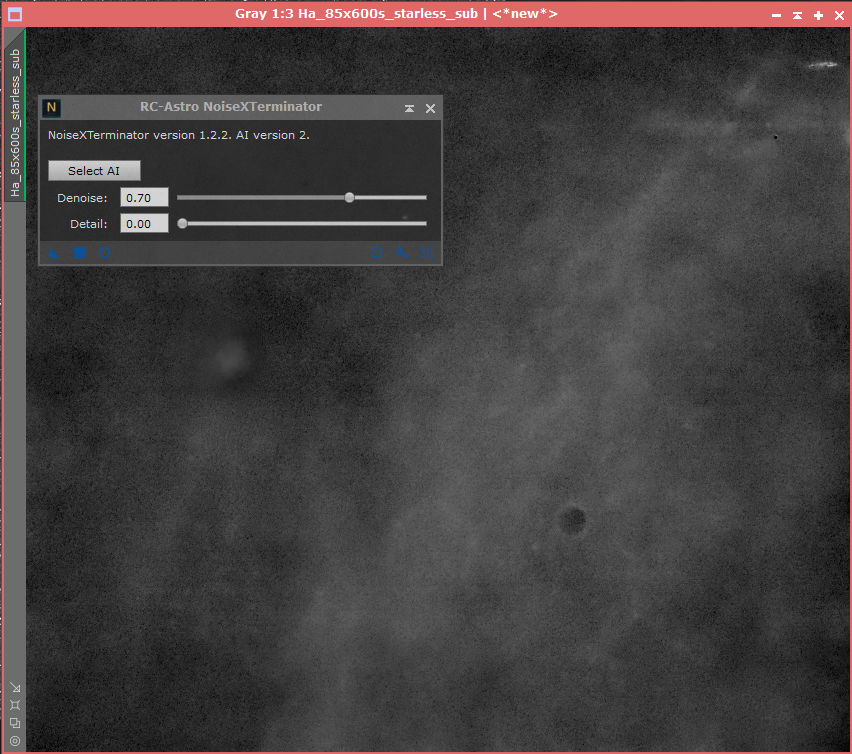Click the Denoise slider handle
This screenshot has width=852, height=754.
click(349, 197)
